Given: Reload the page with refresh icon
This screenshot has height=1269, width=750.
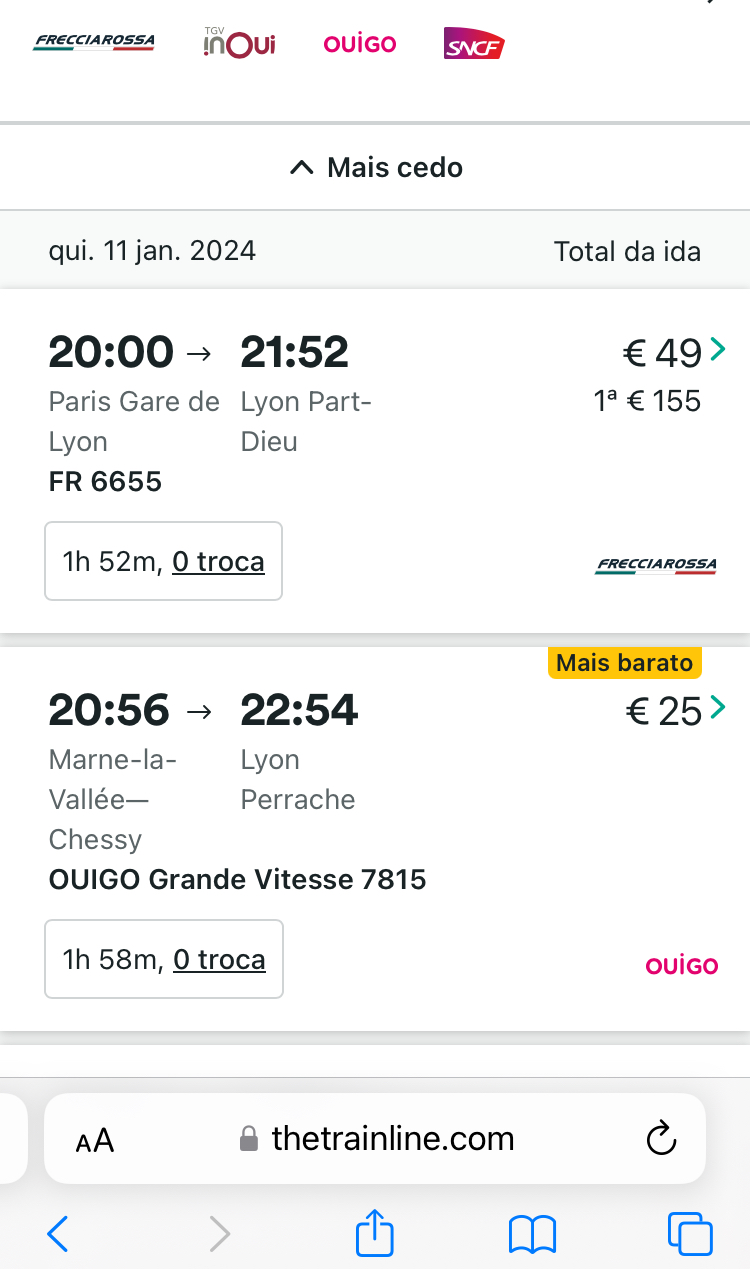Looking at the screenshot, I should (661, 1139).
